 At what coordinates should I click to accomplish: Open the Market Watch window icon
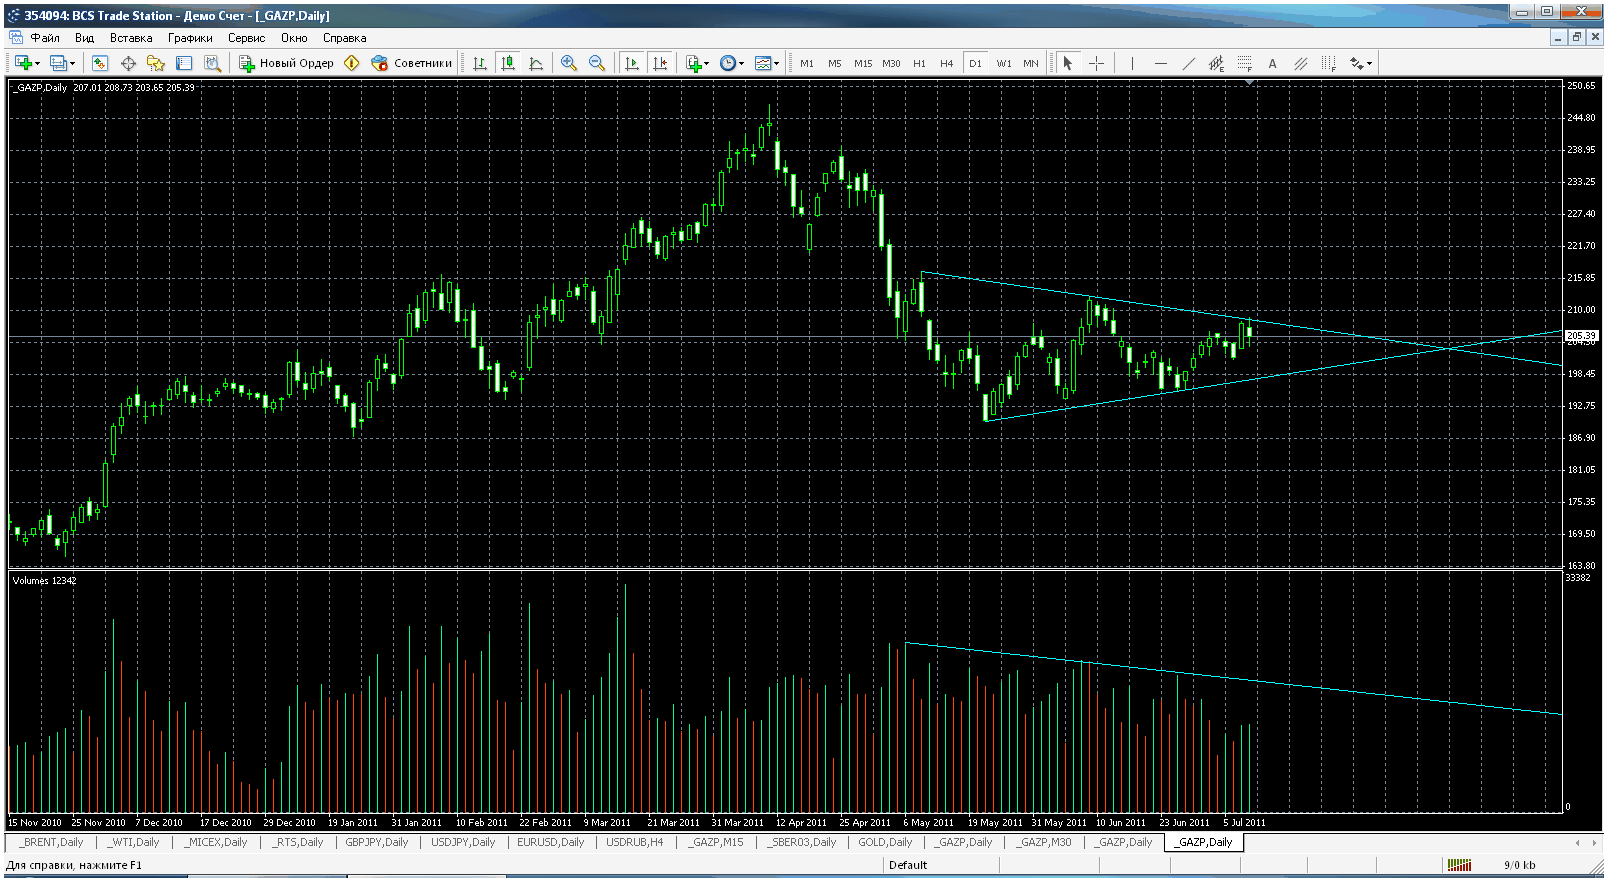coord(100,63)
